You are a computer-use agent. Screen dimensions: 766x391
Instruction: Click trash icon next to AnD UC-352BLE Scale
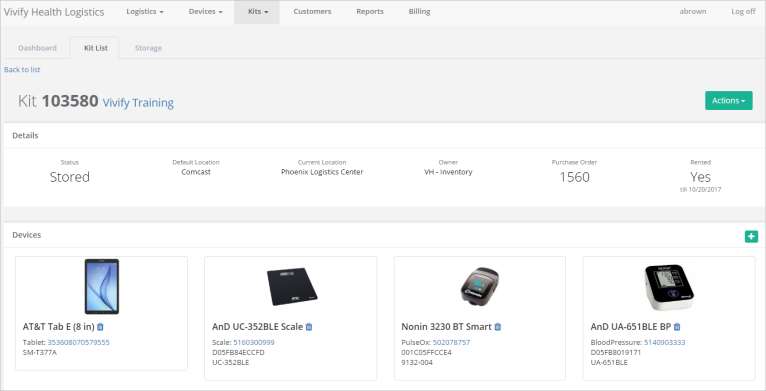click(x=309, y=326)
